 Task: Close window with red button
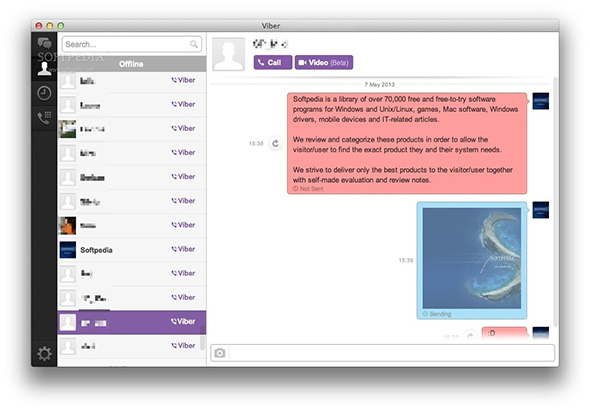coord(39,26)
